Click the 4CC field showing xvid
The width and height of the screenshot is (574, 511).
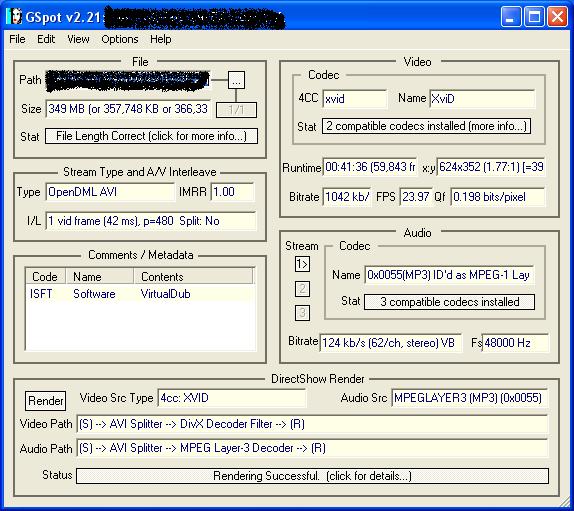point(354,99)
